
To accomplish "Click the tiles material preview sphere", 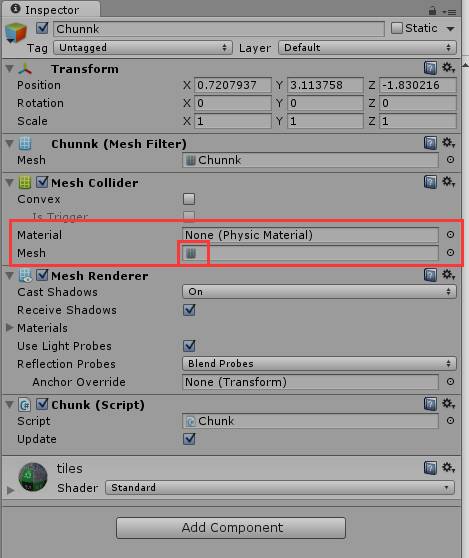I will coord(33,477).
